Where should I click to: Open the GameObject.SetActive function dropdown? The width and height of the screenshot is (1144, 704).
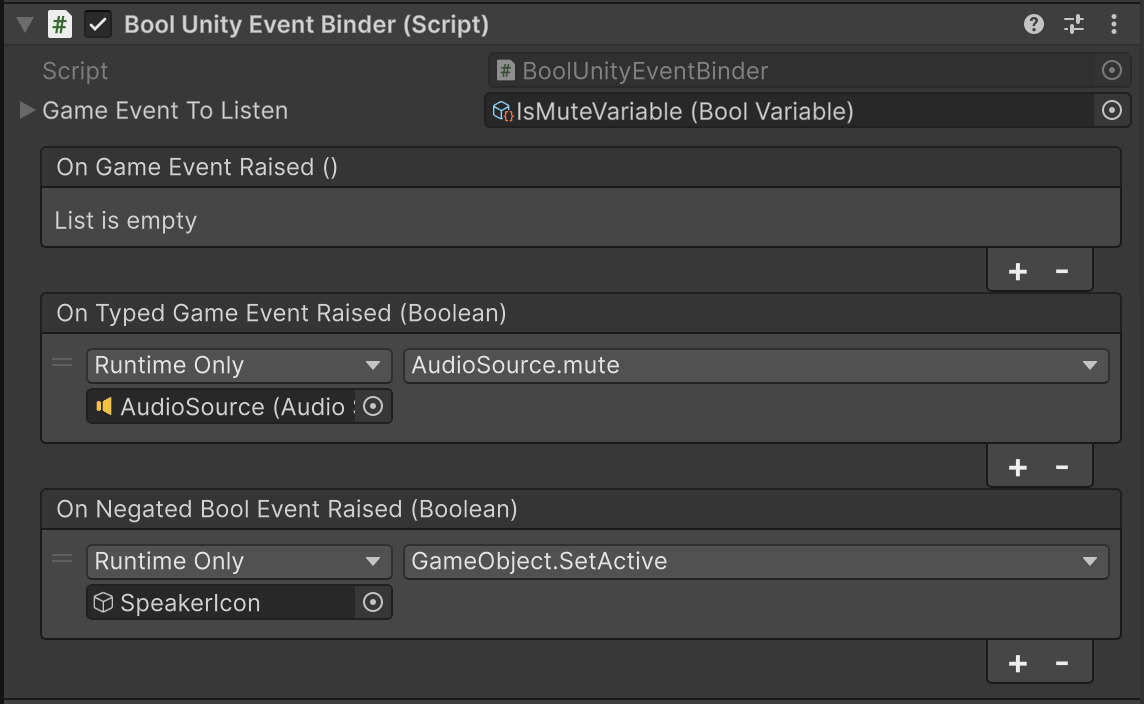pos(756,561)
